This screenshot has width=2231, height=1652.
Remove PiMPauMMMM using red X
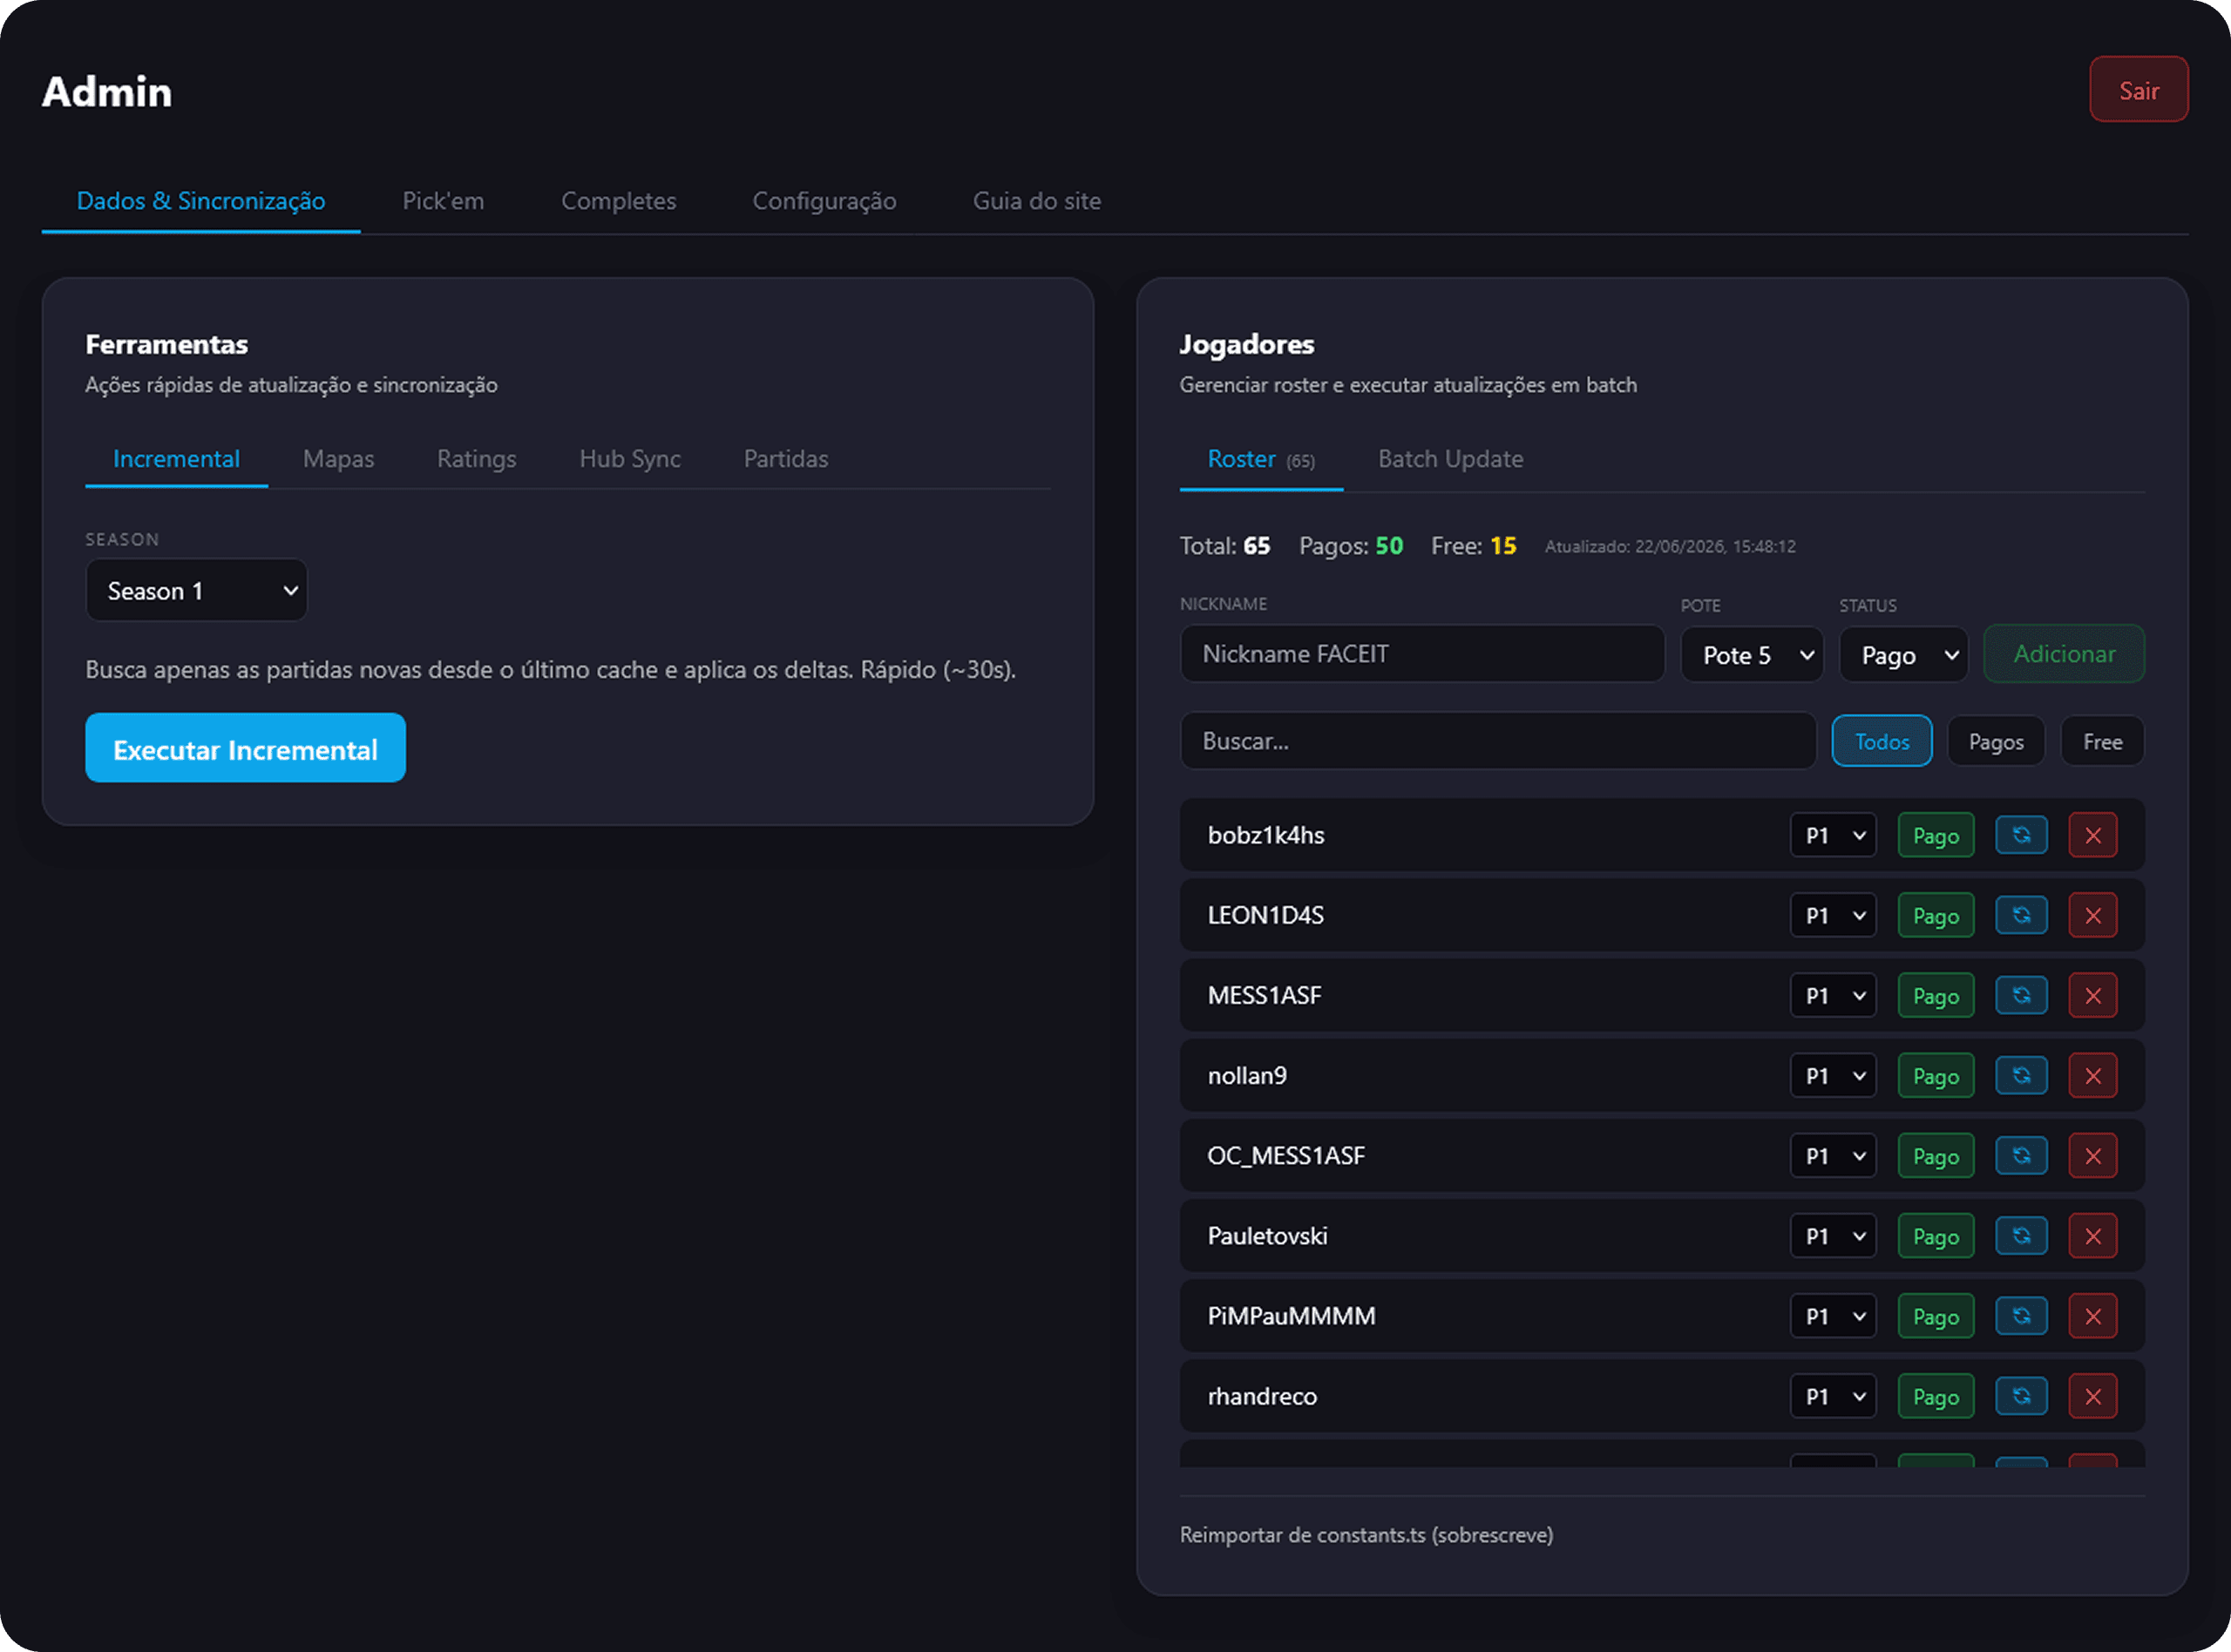click(2092, 1315)
